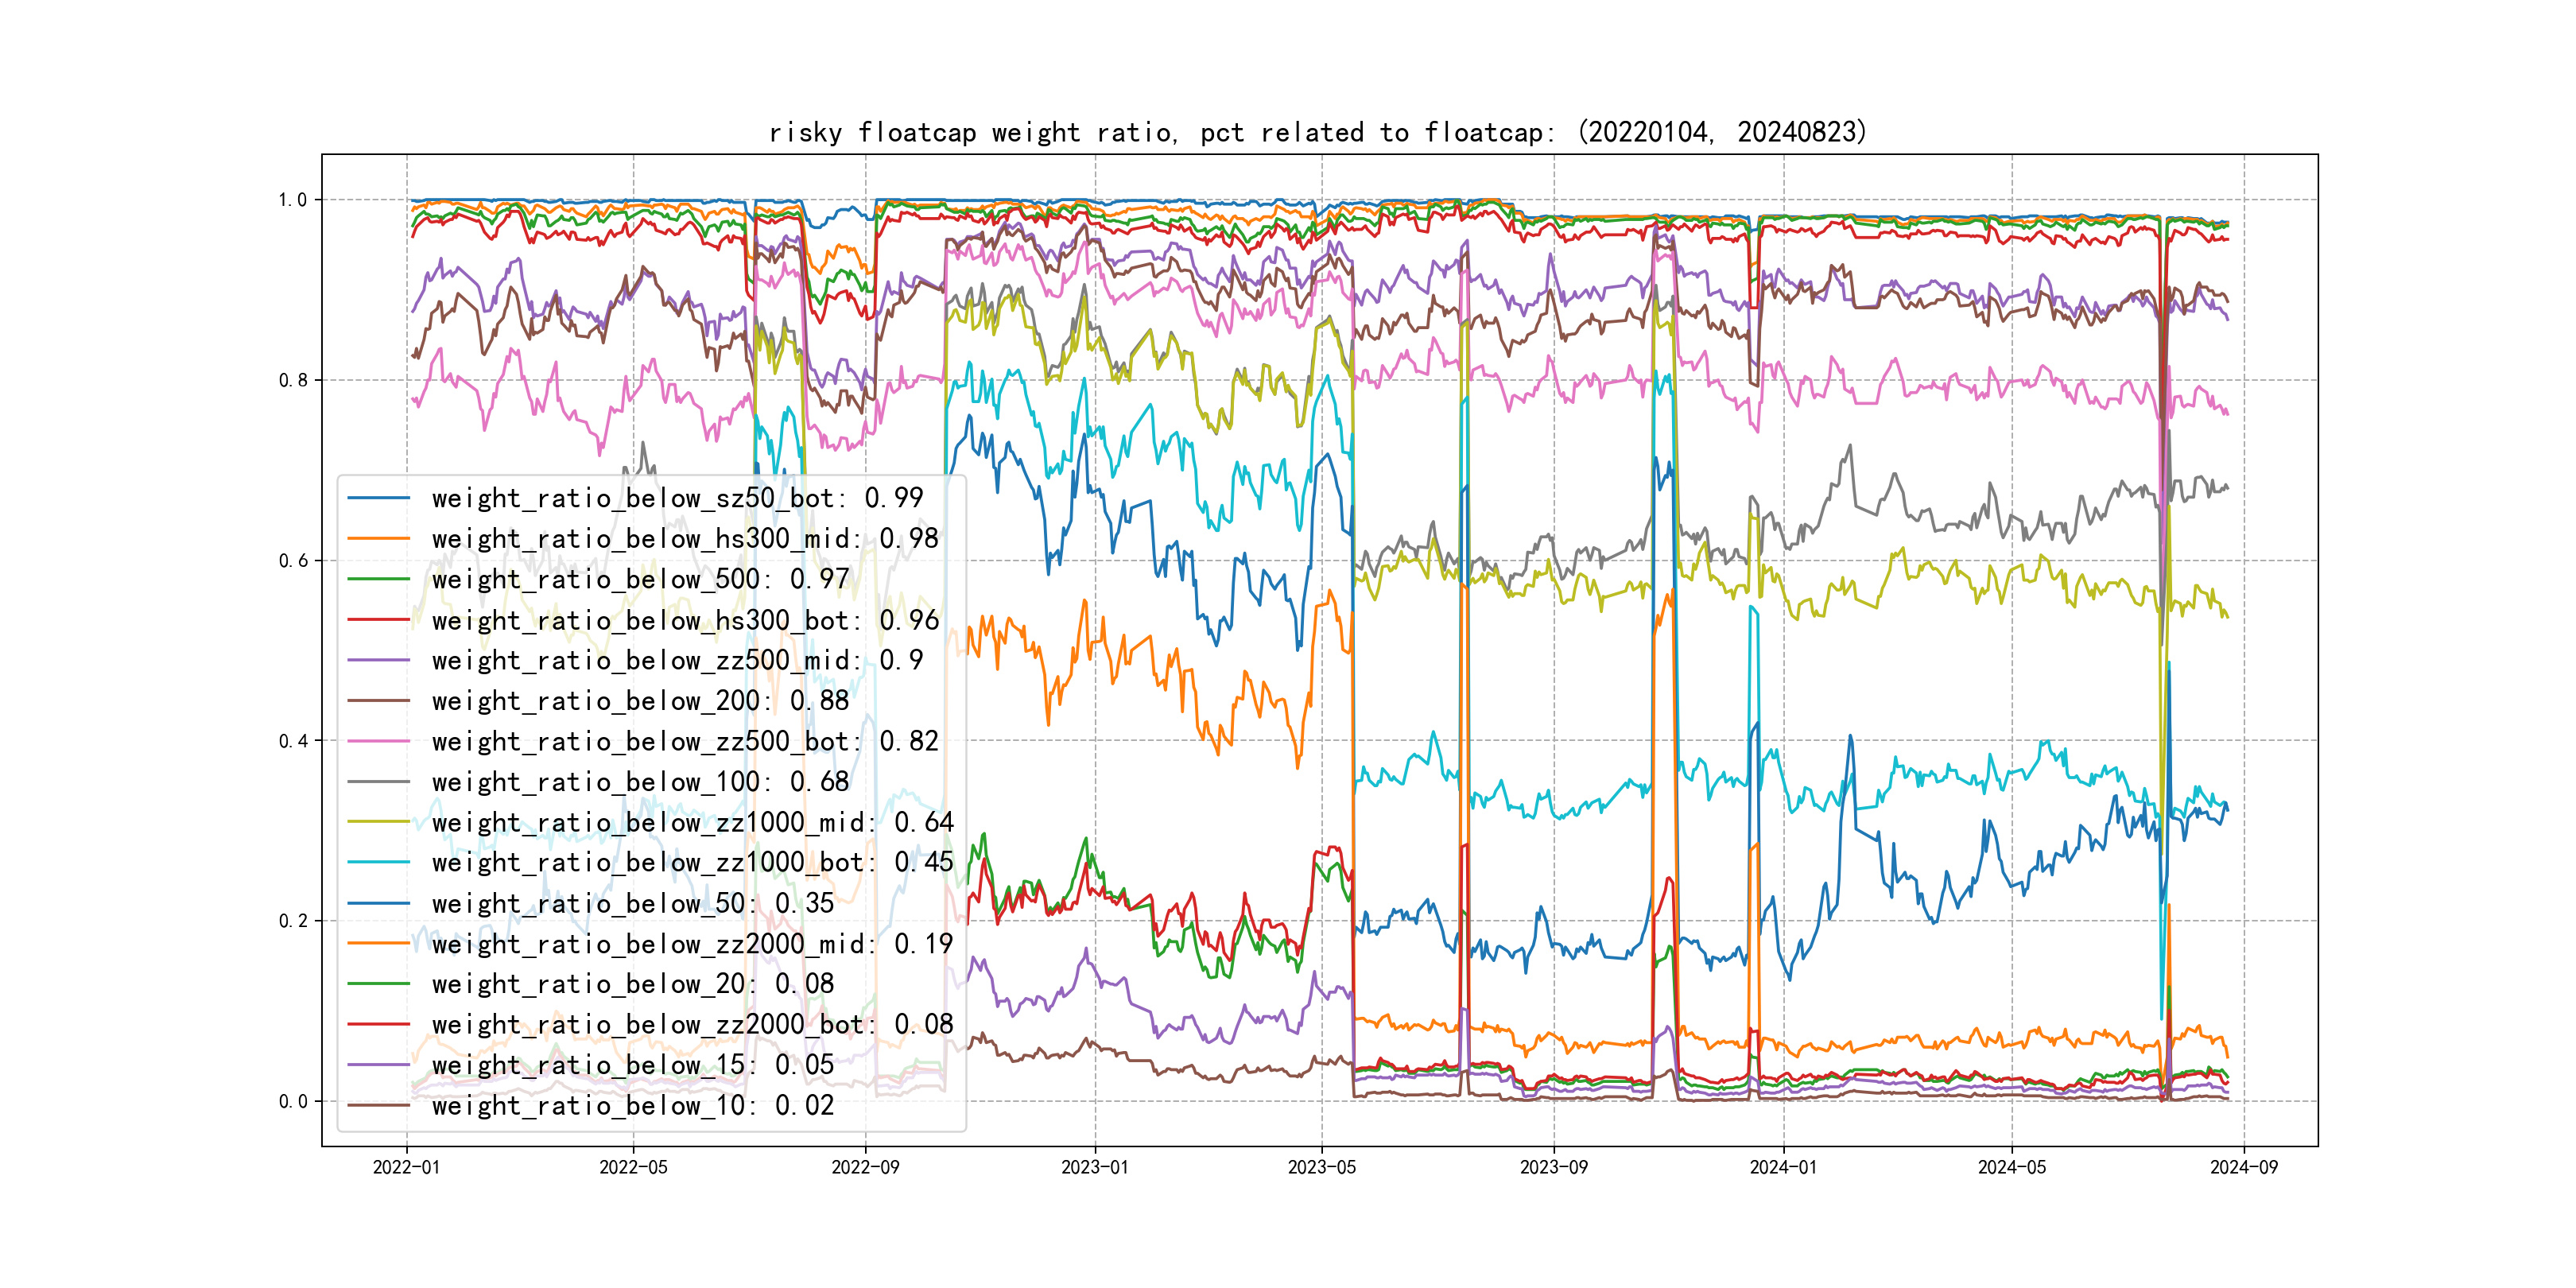Click the green line swatch for weight_ratio_below_20
The width and height of the screenshot is (2576, 1288).
click(378, 984)
